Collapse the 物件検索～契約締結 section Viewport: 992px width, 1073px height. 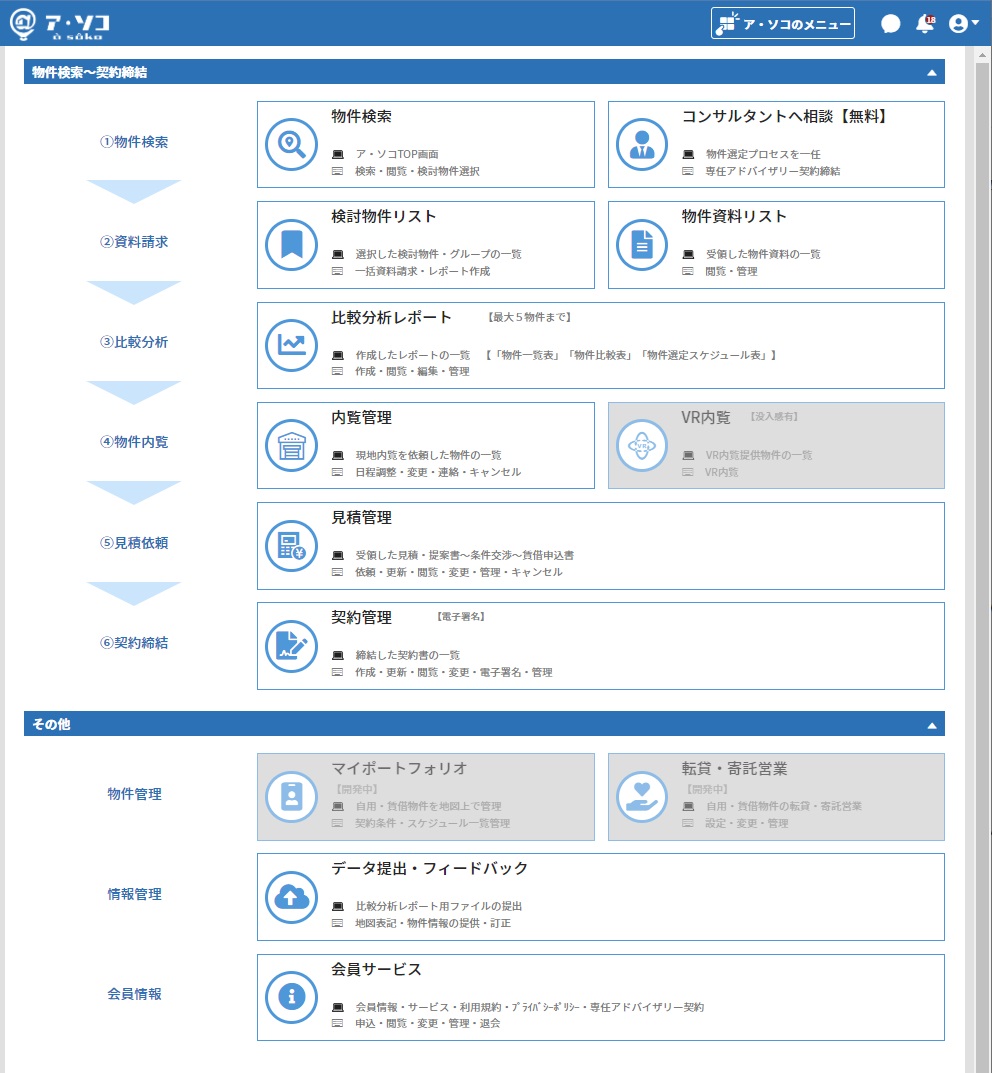click(932, 73)
